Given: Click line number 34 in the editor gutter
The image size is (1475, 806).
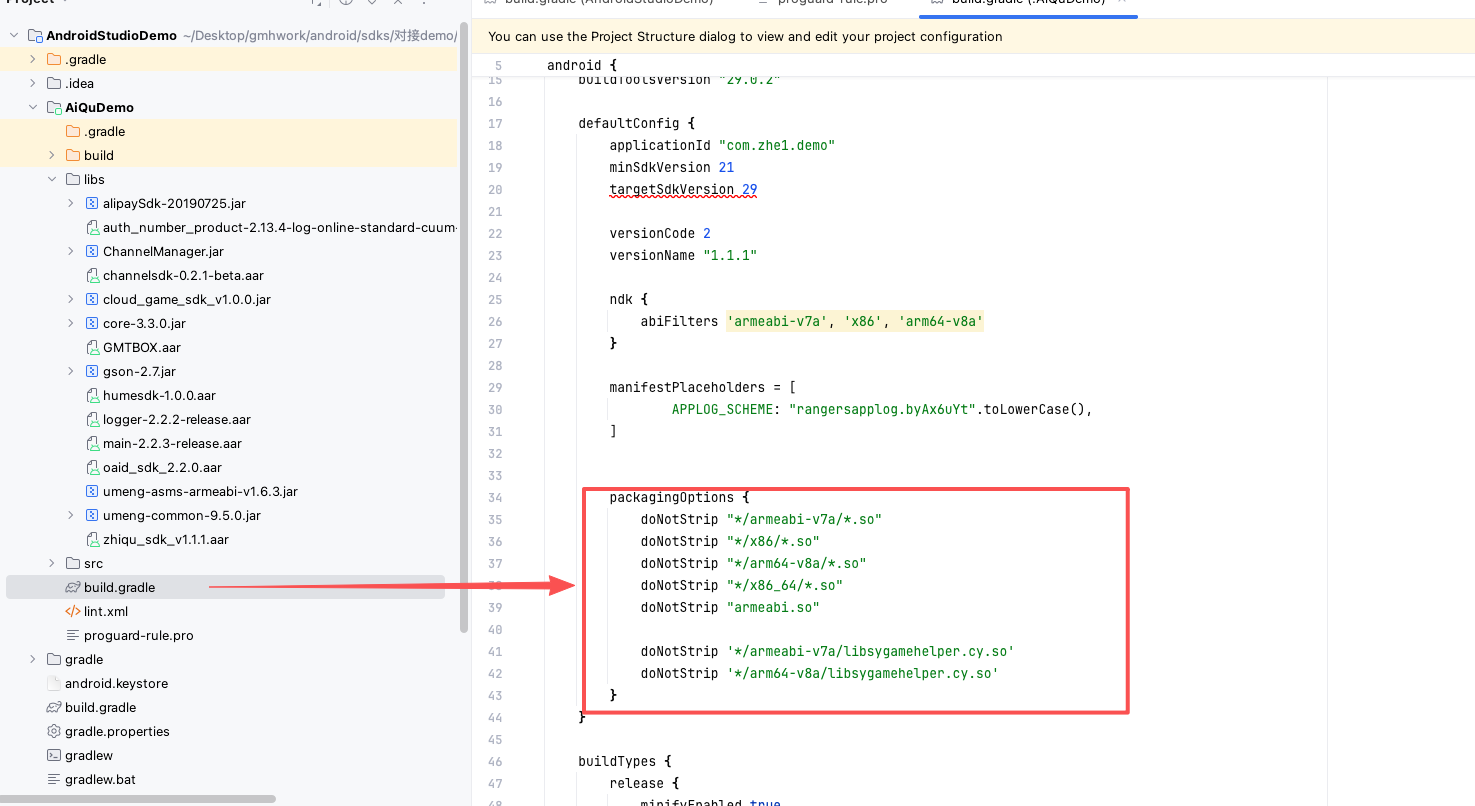Looking at the screenshot, I should 495,497.
